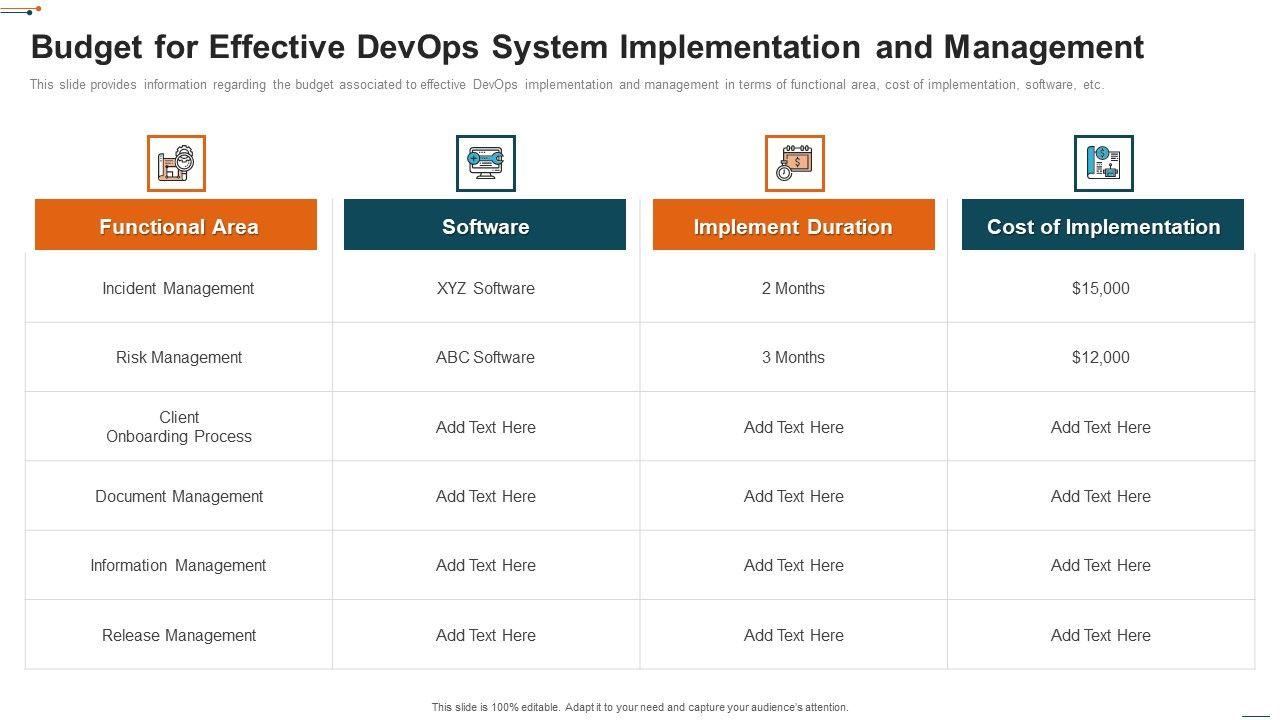Select the $15,000 cost cell
This screenshot has height=720, width=1280.
pos(1100,288)
